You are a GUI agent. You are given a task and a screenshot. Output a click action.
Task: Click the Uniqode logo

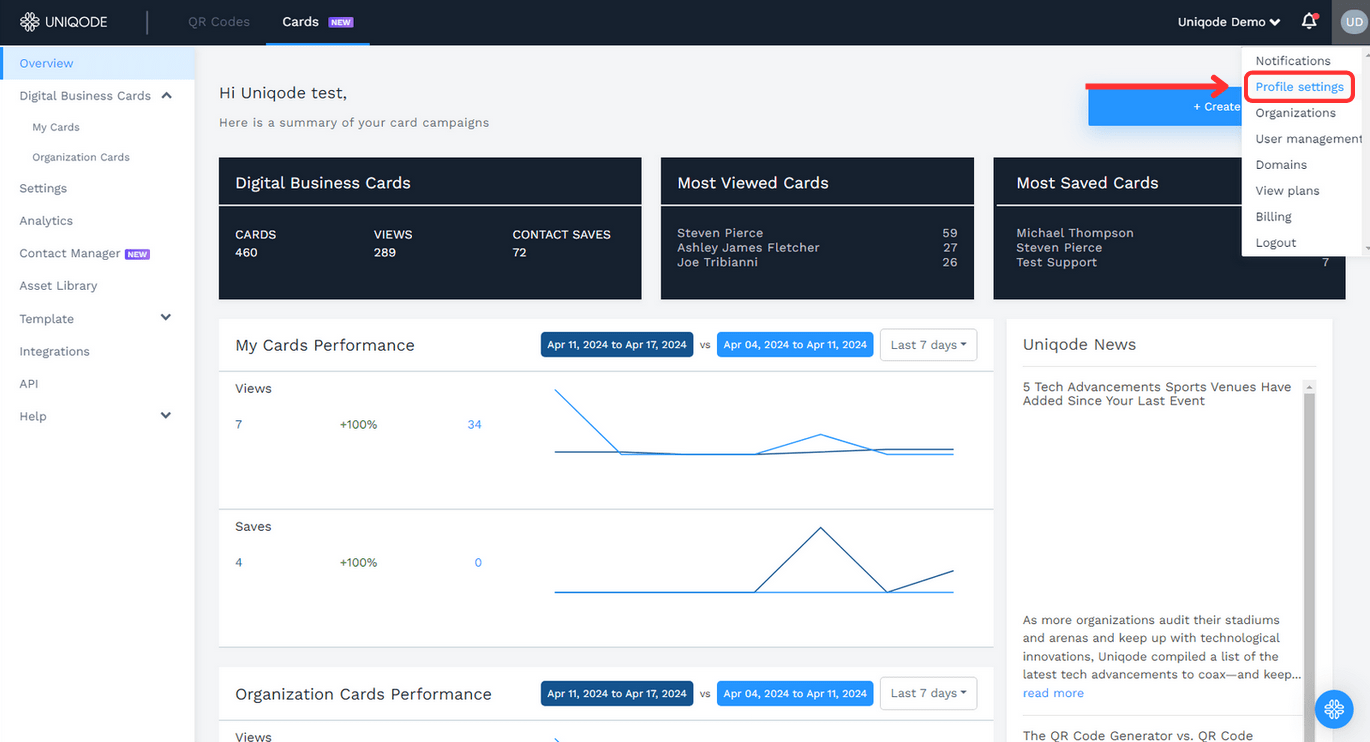64,22
